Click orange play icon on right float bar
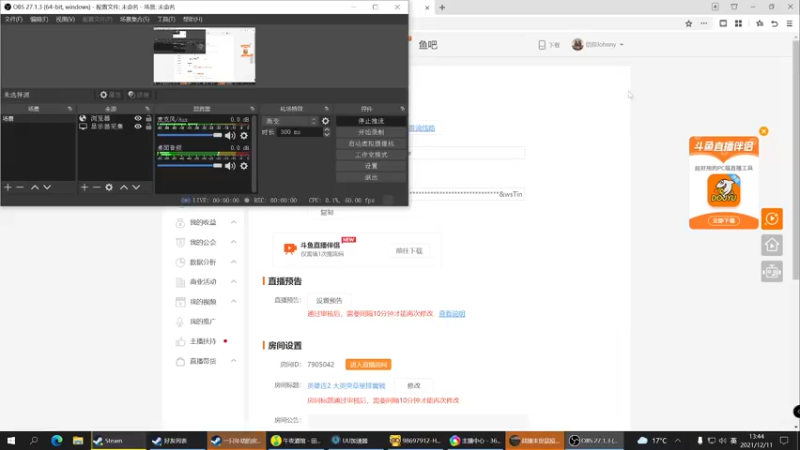Image resolution: width=800 pixels, height=450 pixels. click(772, 219)
